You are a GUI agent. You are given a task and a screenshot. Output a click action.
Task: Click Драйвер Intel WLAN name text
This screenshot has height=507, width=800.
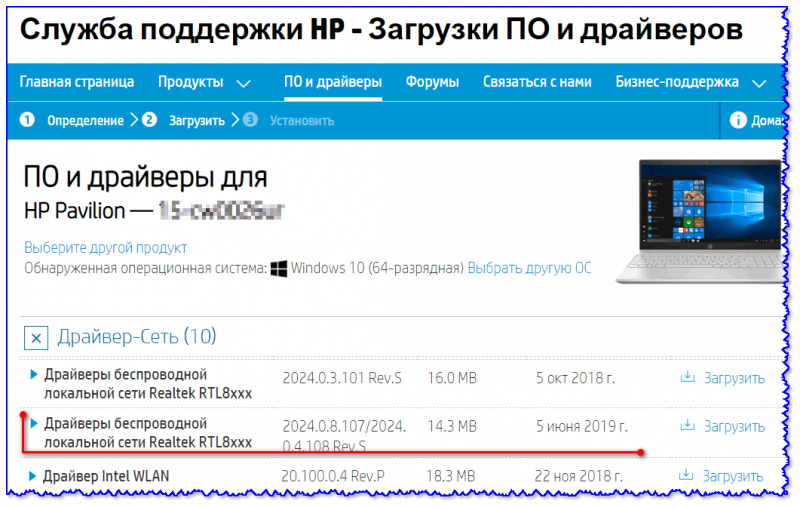click(x=106, y=476)
